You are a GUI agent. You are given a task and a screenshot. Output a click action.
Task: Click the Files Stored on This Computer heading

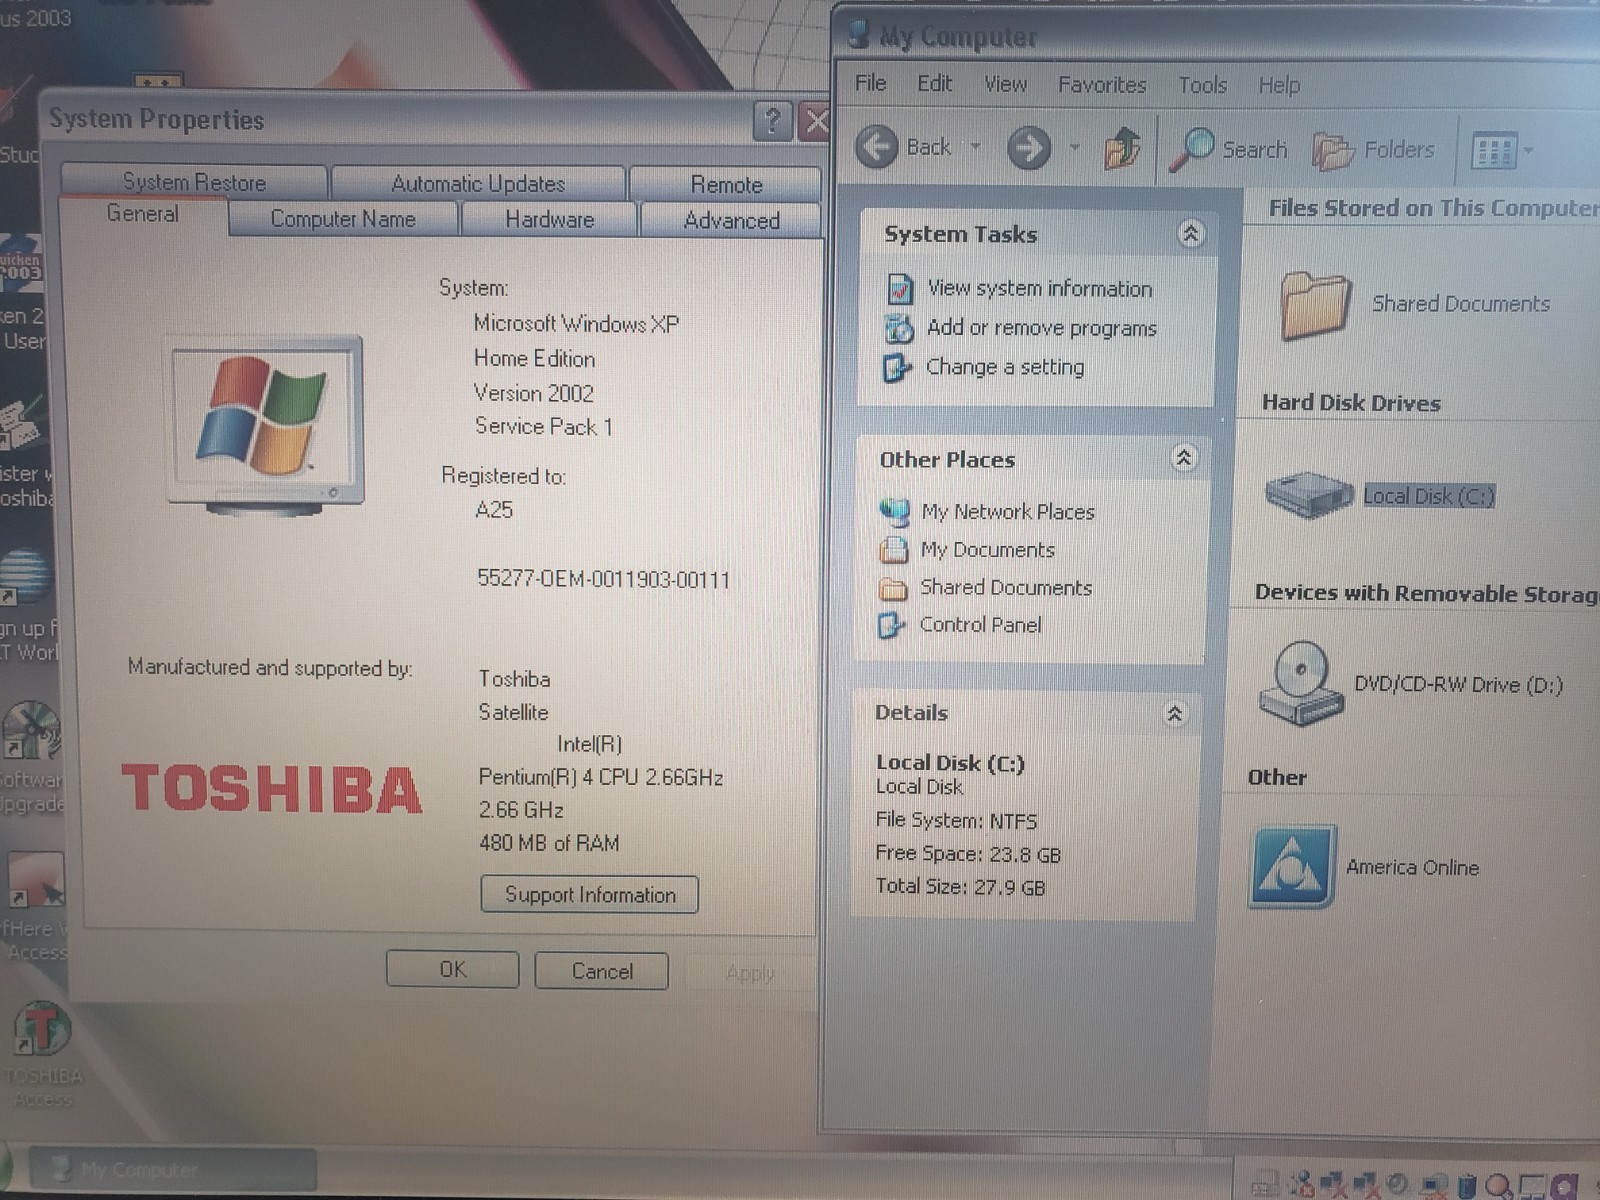[1433, 208]
